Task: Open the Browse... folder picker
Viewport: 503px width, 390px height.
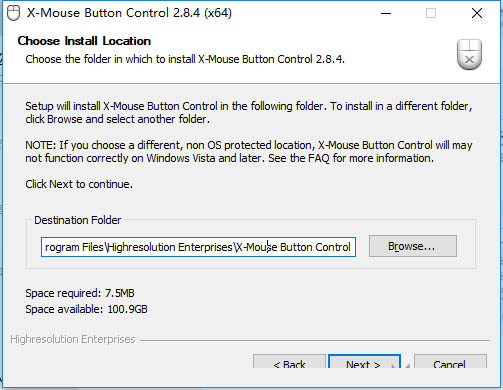Action: [x=413, y=246]
